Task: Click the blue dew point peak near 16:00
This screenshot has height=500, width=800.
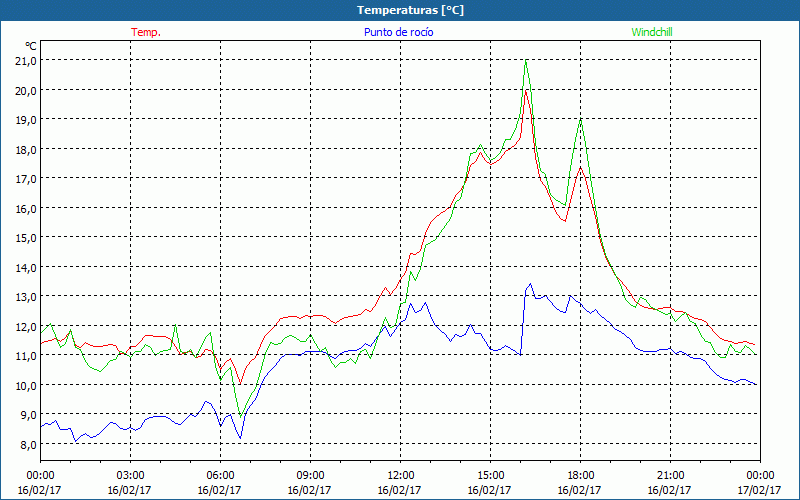Action: 530,284
